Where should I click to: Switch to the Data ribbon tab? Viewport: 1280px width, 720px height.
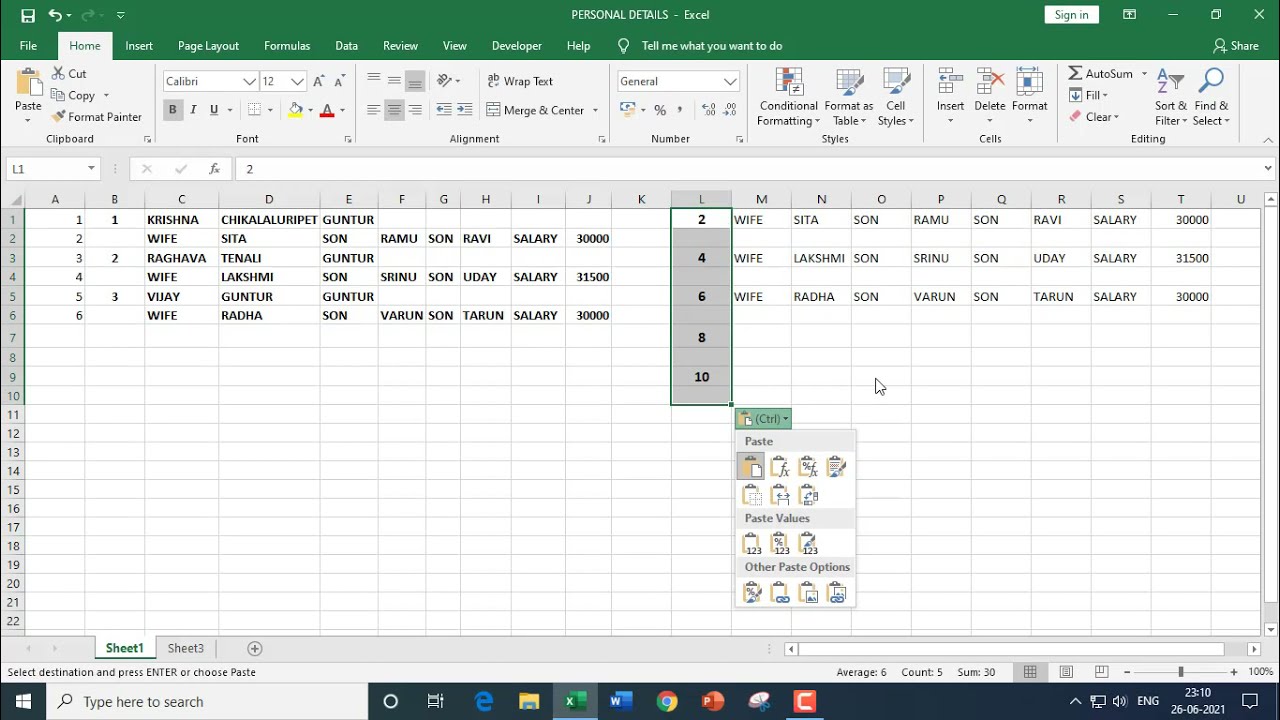click(x=347, y=46)
